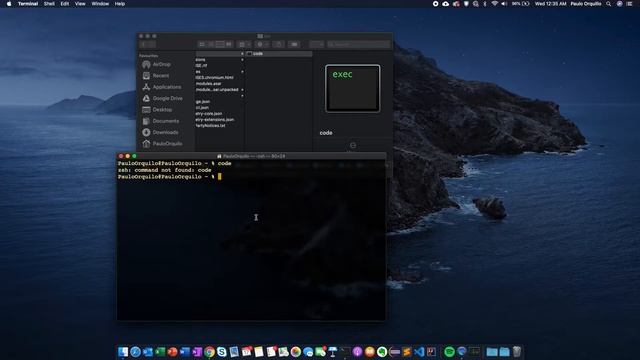Open Desktop in Finder sidebar
The height and width of the screenshot is (360, 640).
click(x=157, y=110)
